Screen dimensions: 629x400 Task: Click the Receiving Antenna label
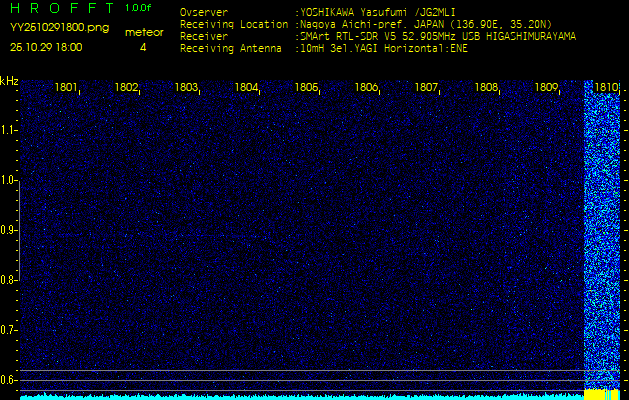pyautogui.click(x=231, y=49)
